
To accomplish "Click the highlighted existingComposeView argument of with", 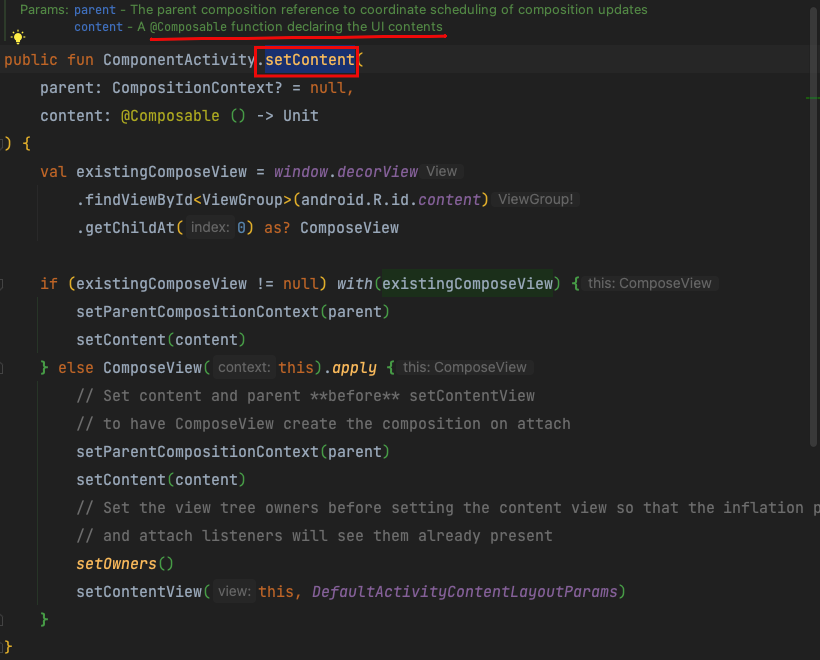I will [467, 283].
